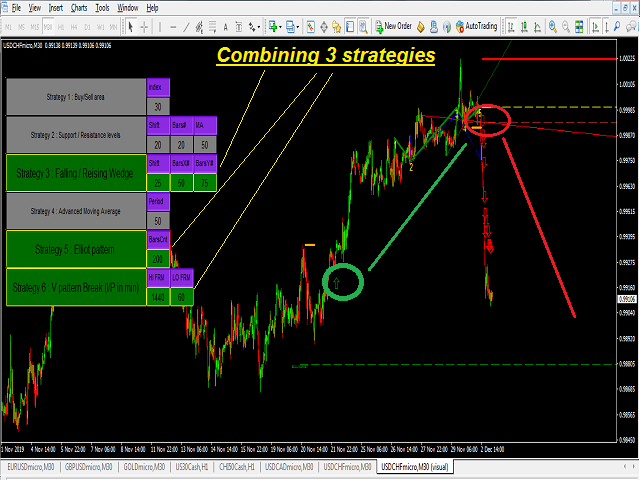The image size is (640, 480).
Task: Switch chart to D1 timeframe
Action: click(87, 27)
